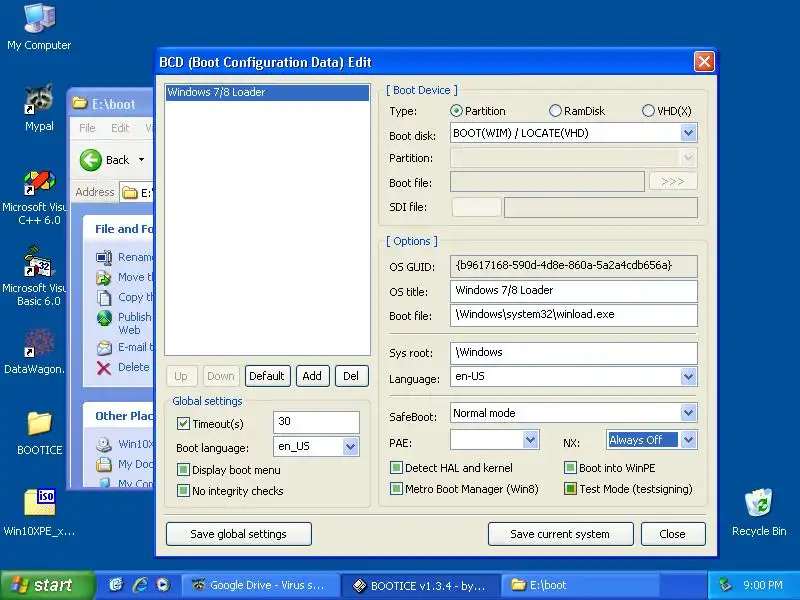Switch to E:\boot taskbar button
The image size is (800, 600).
(x=579, y=585)
